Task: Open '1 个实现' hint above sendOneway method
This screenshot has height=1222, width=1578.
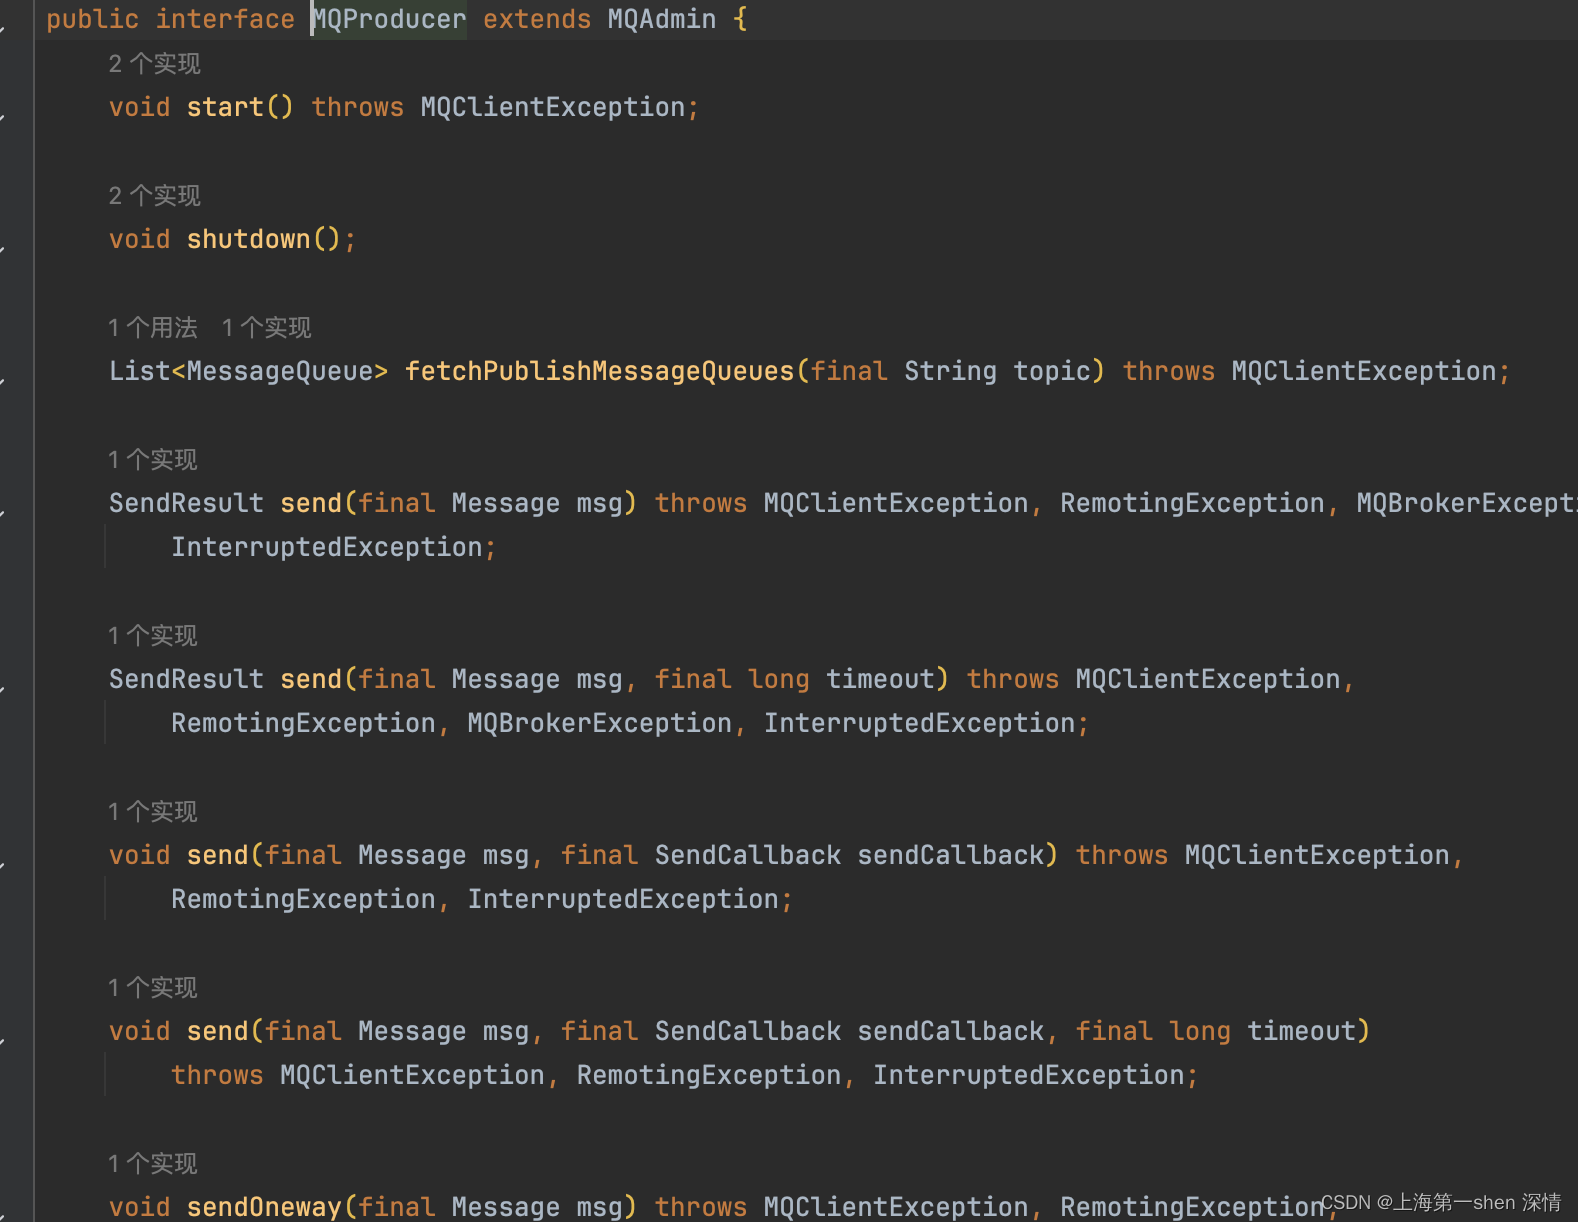Action: pos(153,1164)
